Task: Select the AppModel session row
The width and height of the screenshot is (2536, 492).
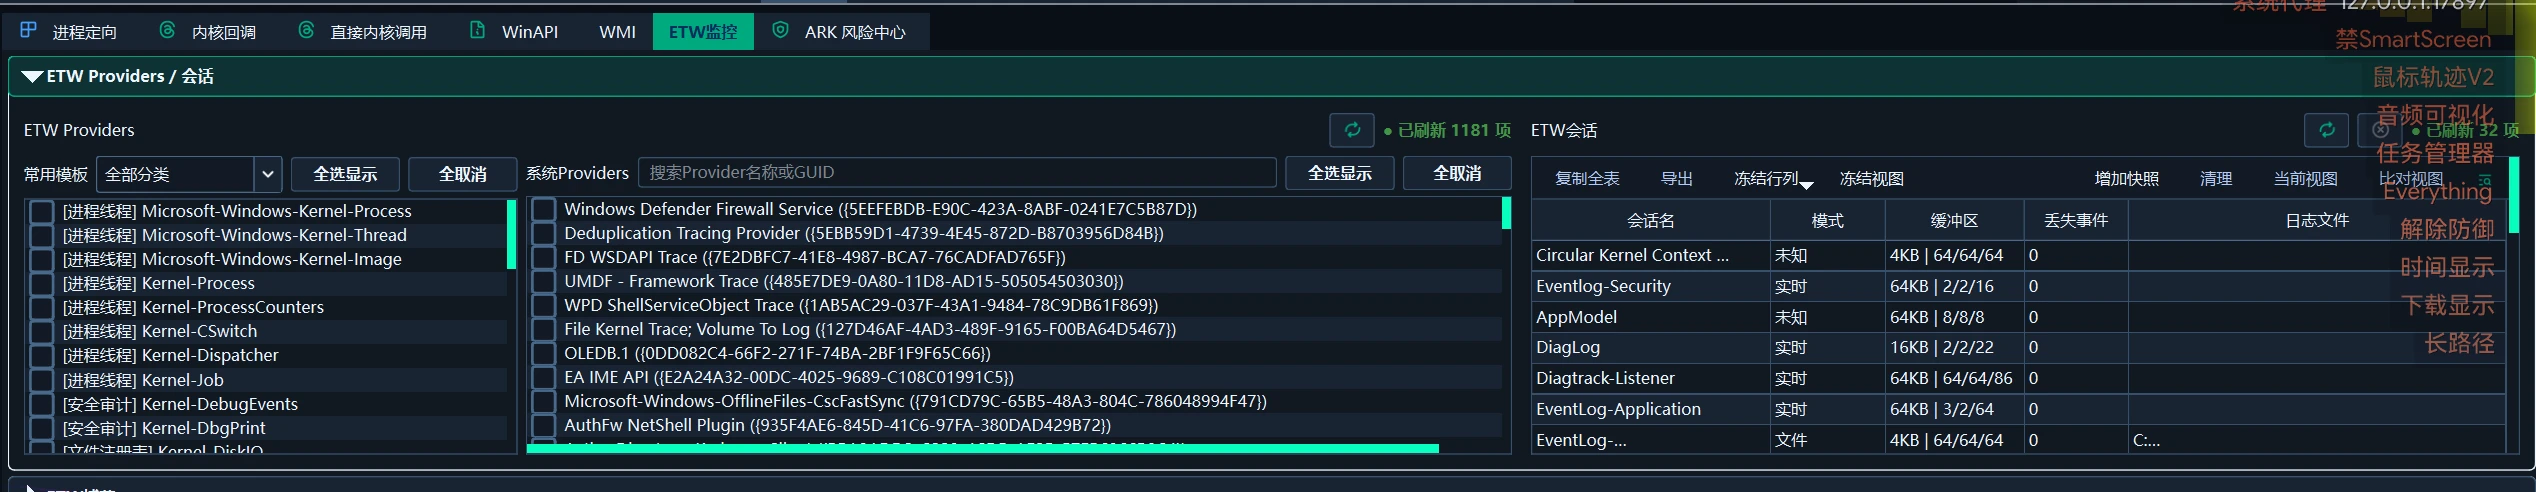Action: (2019, 317)
